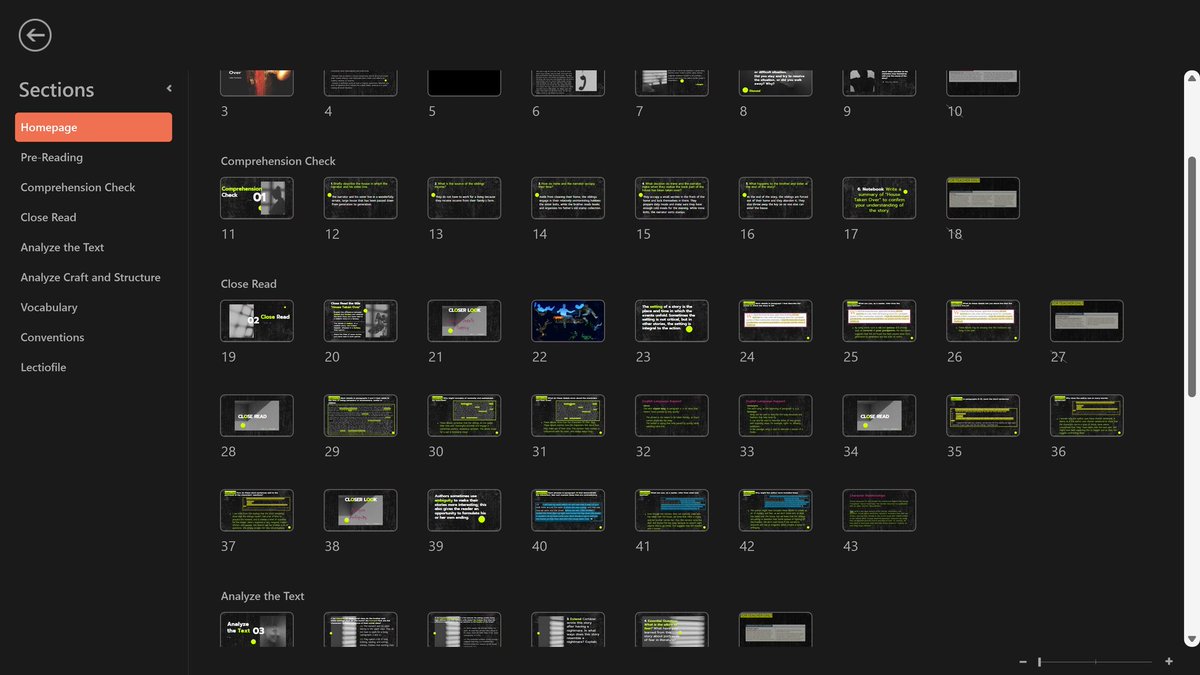Open slide 14 thumbnail
The image size is (1200, 675).
[x=568, y=198]
